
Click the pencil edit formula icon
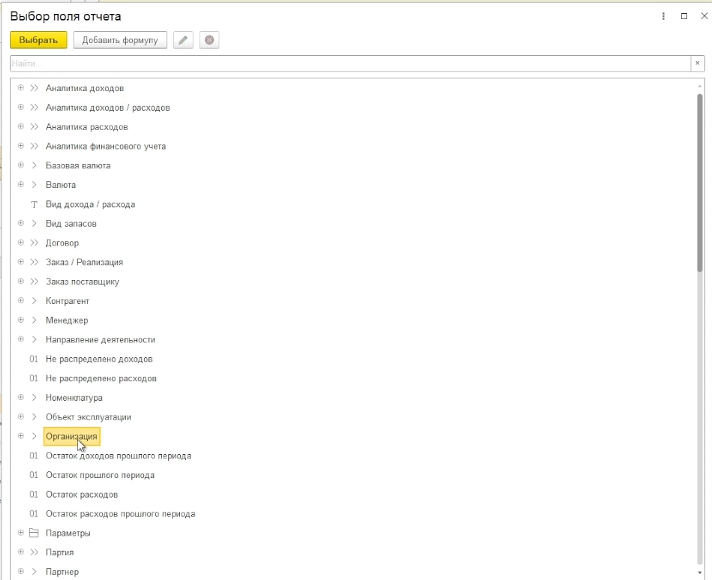[x=183, y=40]
